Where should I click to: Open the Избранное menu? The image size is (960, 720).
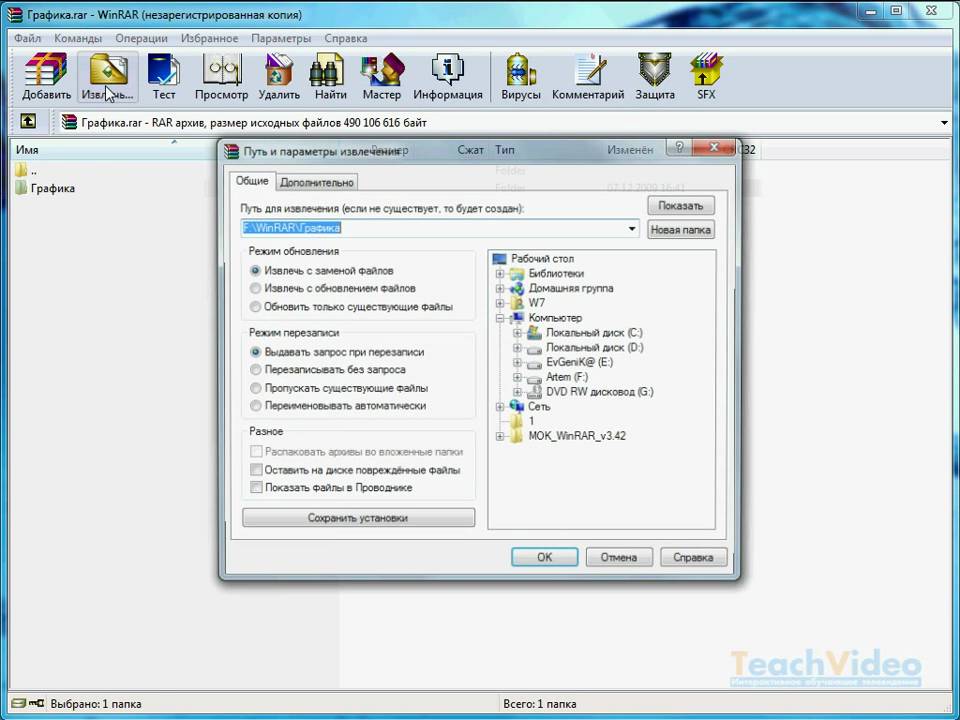[x=209, y=38]
